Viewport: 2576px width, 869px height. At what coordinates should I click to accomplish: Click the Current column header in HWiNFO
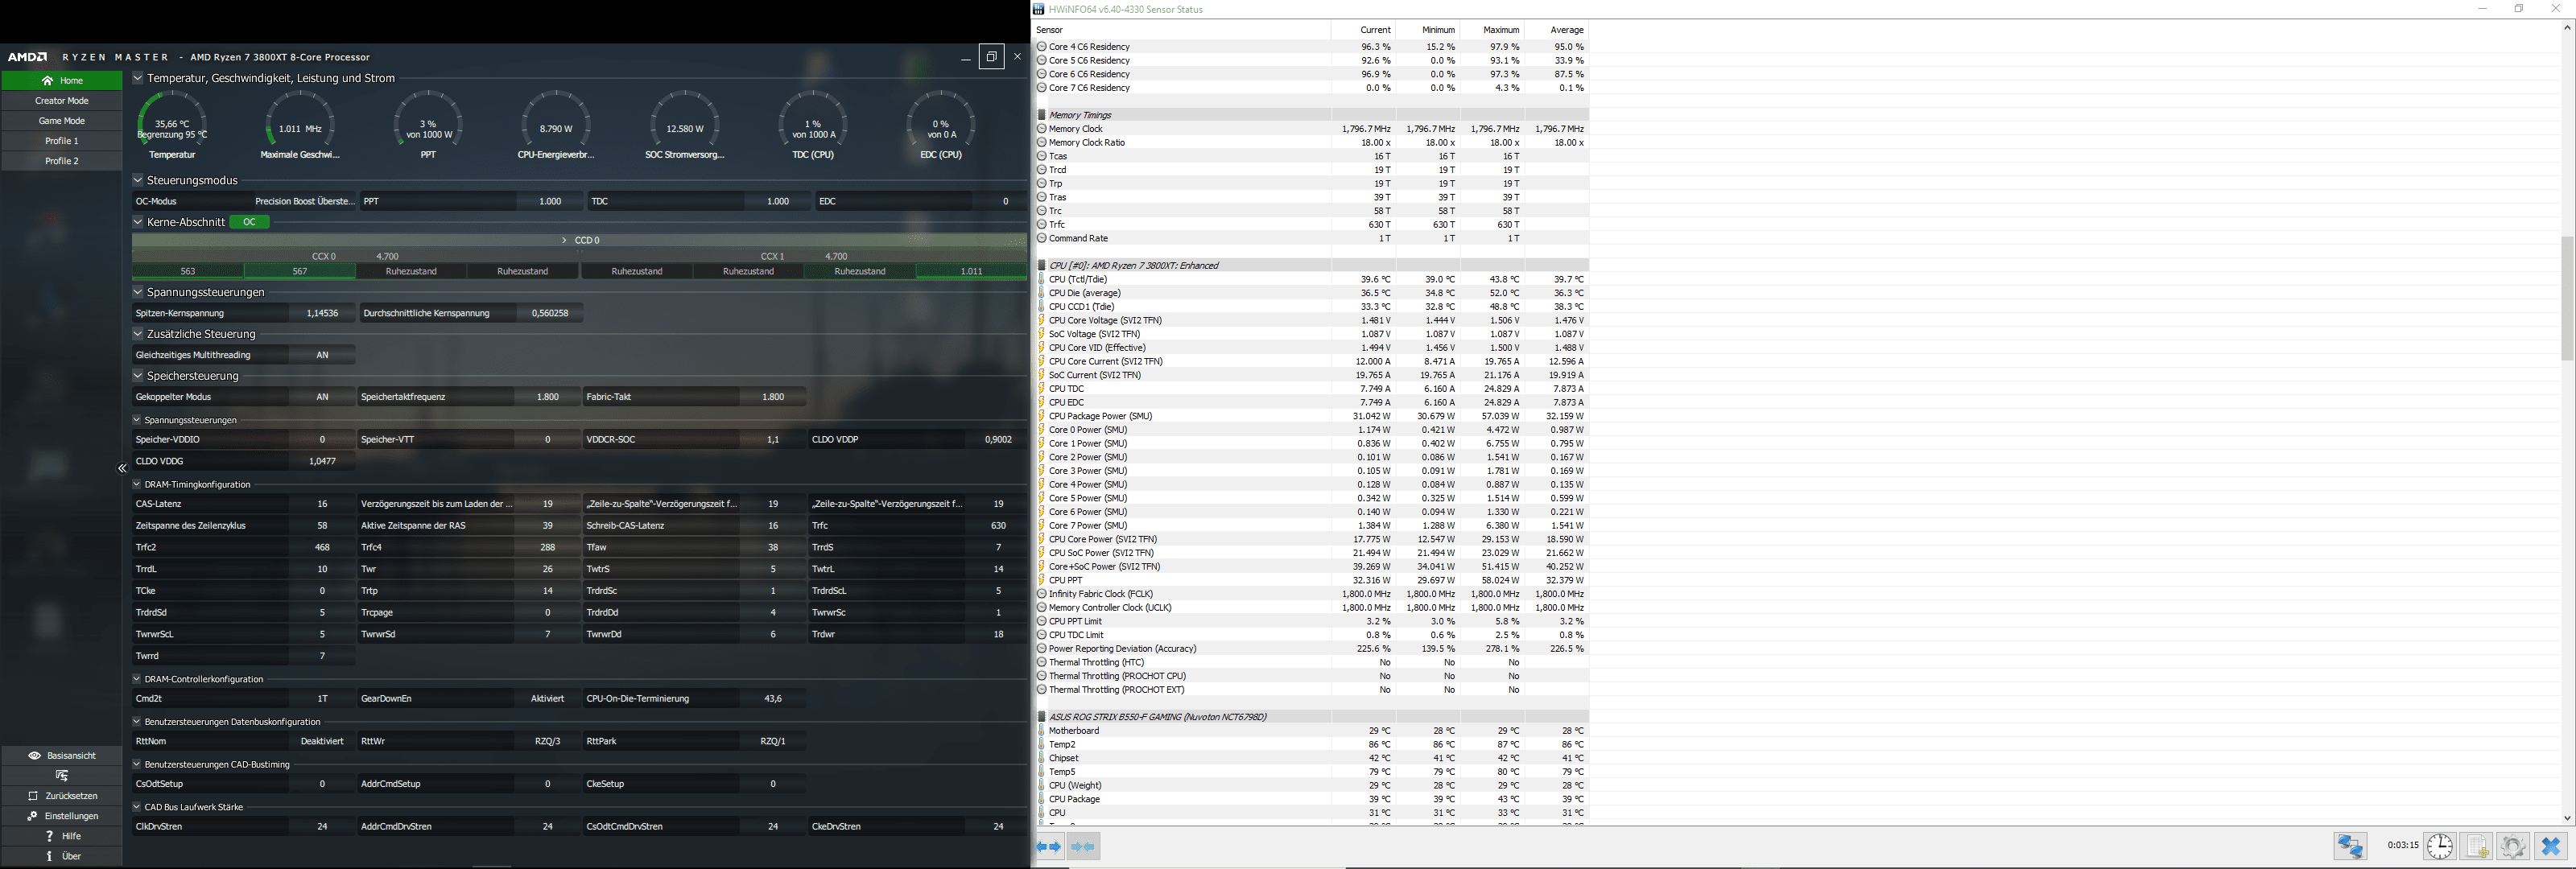[1364, 30]
